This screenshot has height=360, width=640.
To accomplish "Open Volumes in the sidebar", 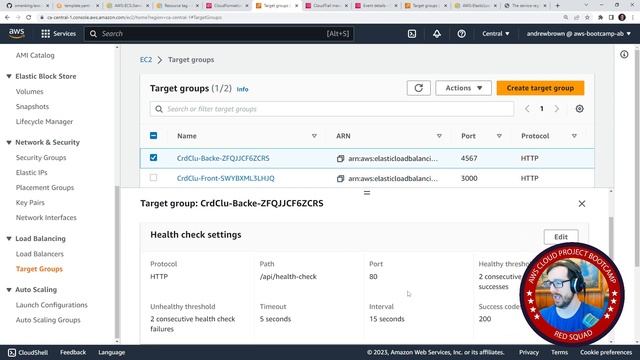I will pos(29,92).
